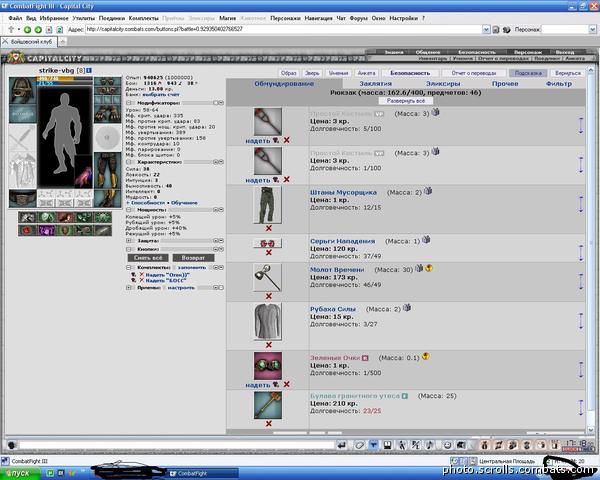This screenshot has width=600, height=480.
Task: Click the equipped leg armor slot
Action: 108,170
